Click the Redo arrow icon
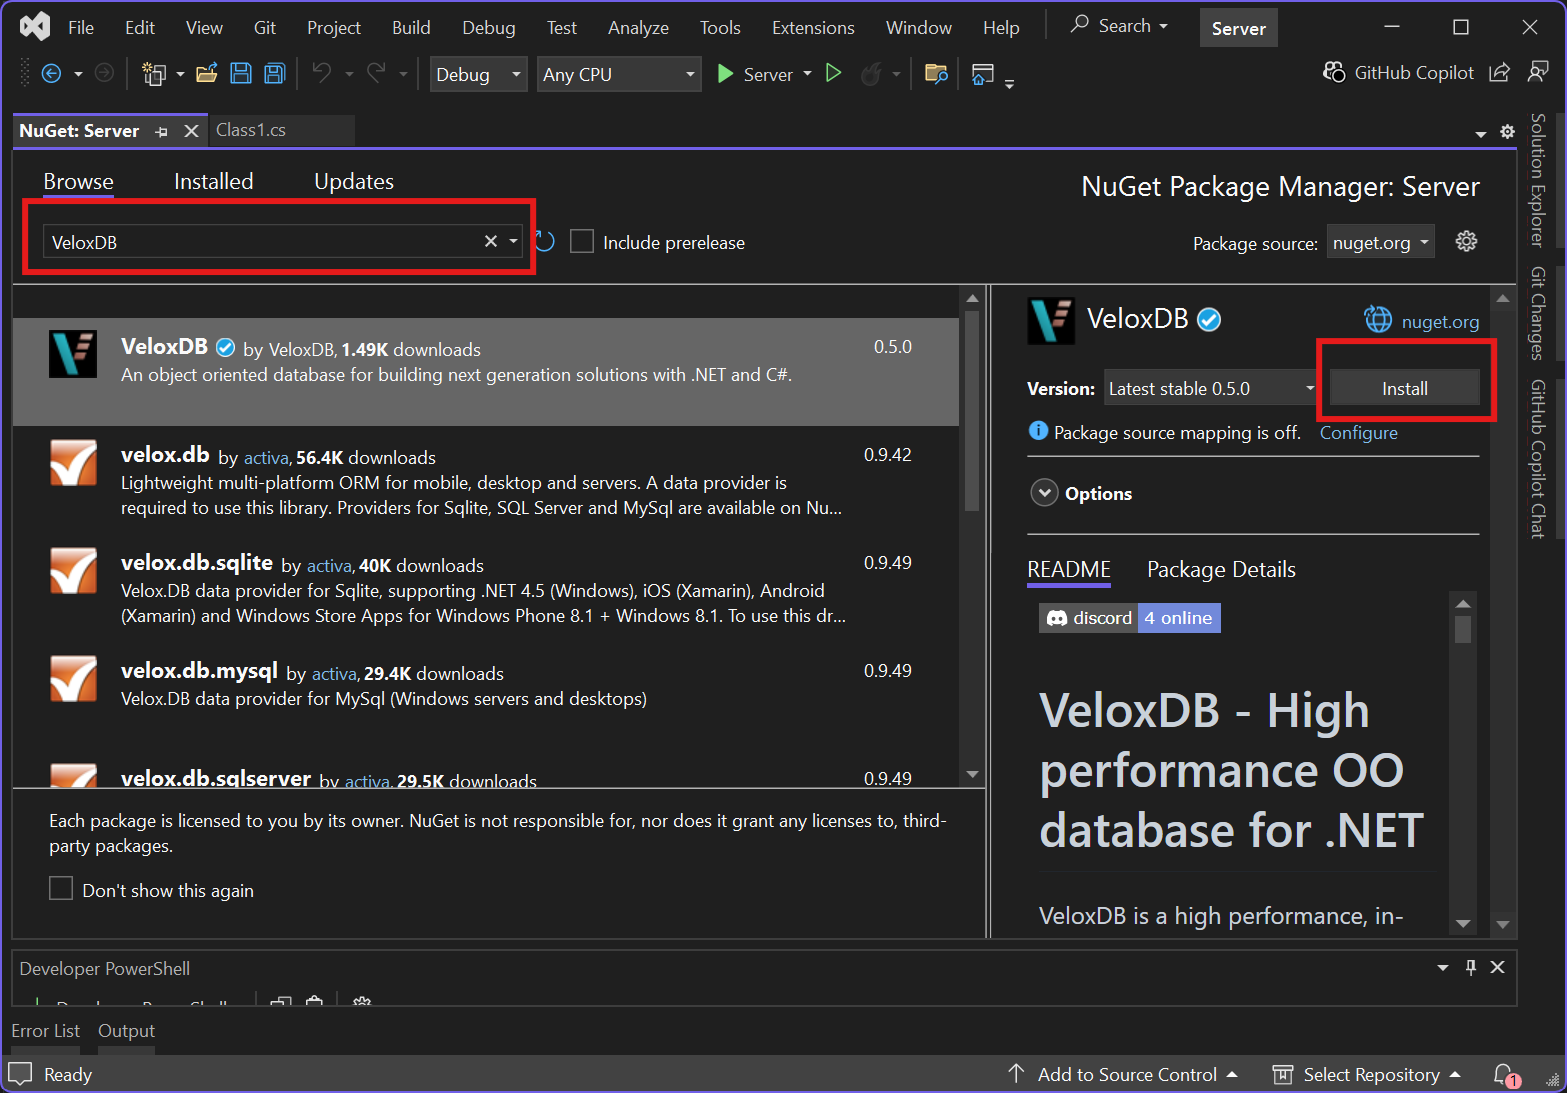Image resolution: width=1567 pixels, height=1093 pixels. point(376,73)
